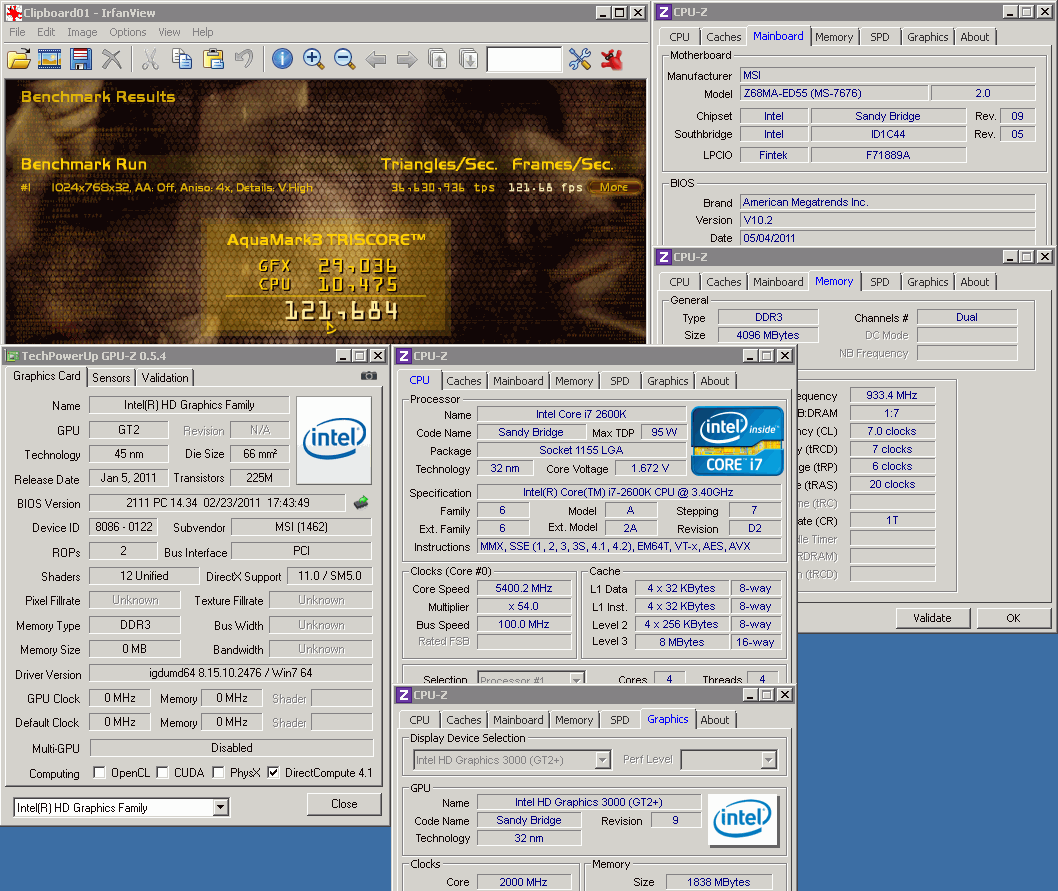Open the Edit menu in IrfanView
This screenshot has width=1058, height=891.
46,32
